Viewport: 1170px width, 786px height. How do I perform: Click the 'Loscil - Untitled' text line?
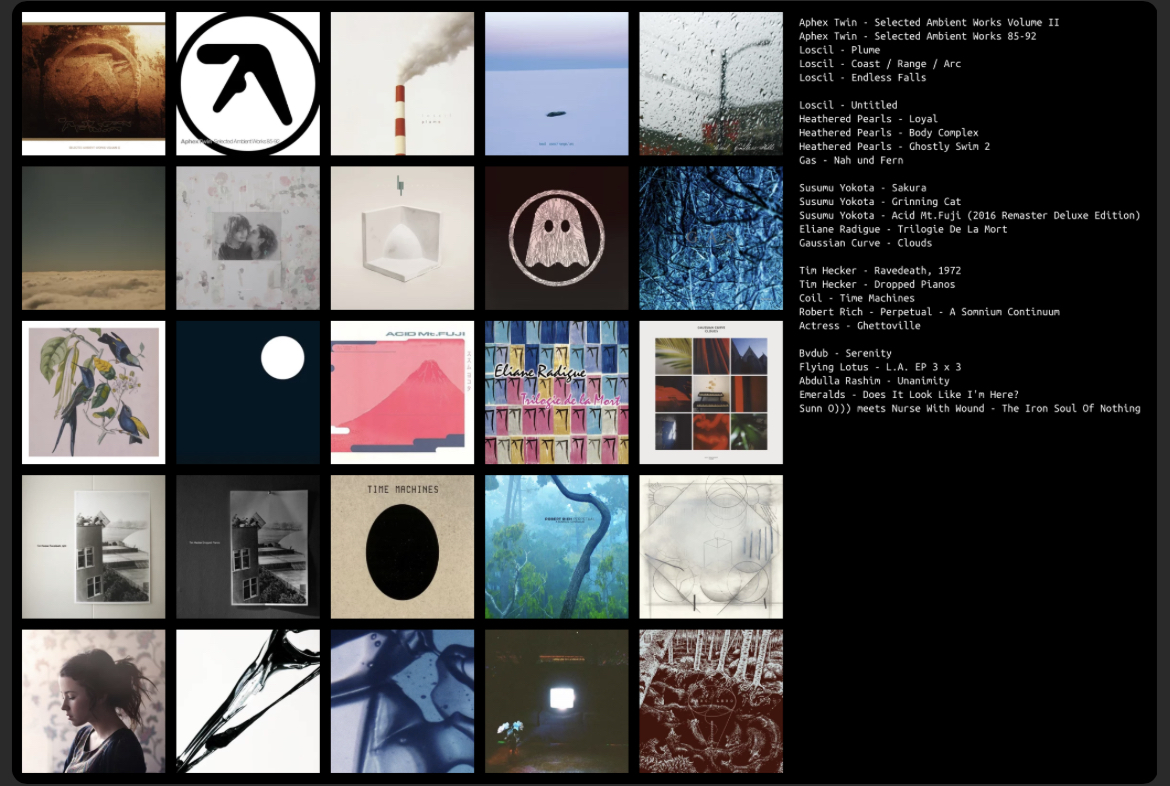pyautogui.click(x=848, y=105)
